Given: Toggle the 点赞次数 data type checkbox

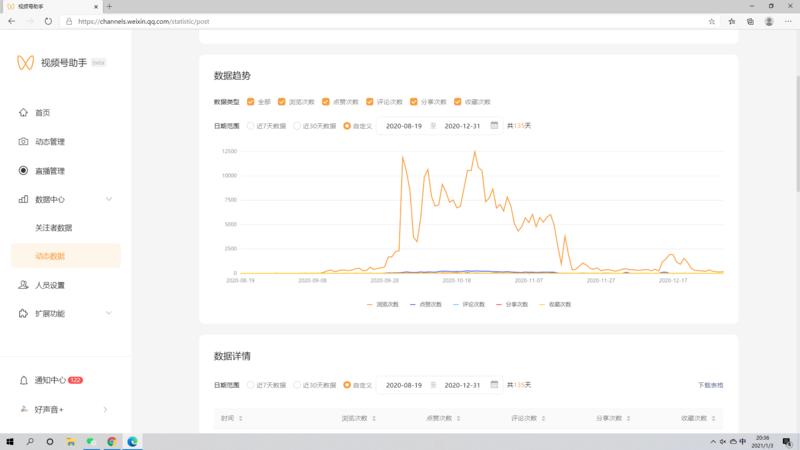Looking at the screenshot, I should point(326,102).
